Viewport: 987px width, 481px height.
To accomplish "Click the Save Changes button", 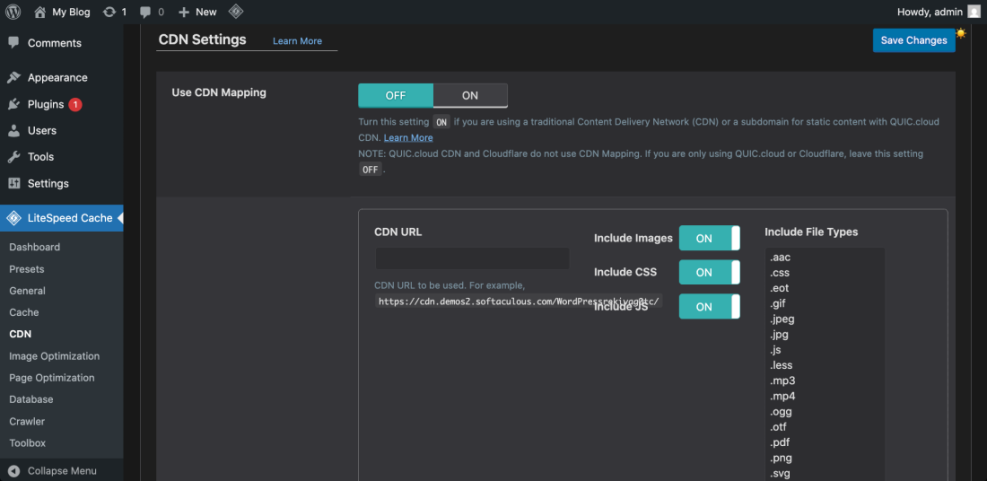I will (913, 40).
